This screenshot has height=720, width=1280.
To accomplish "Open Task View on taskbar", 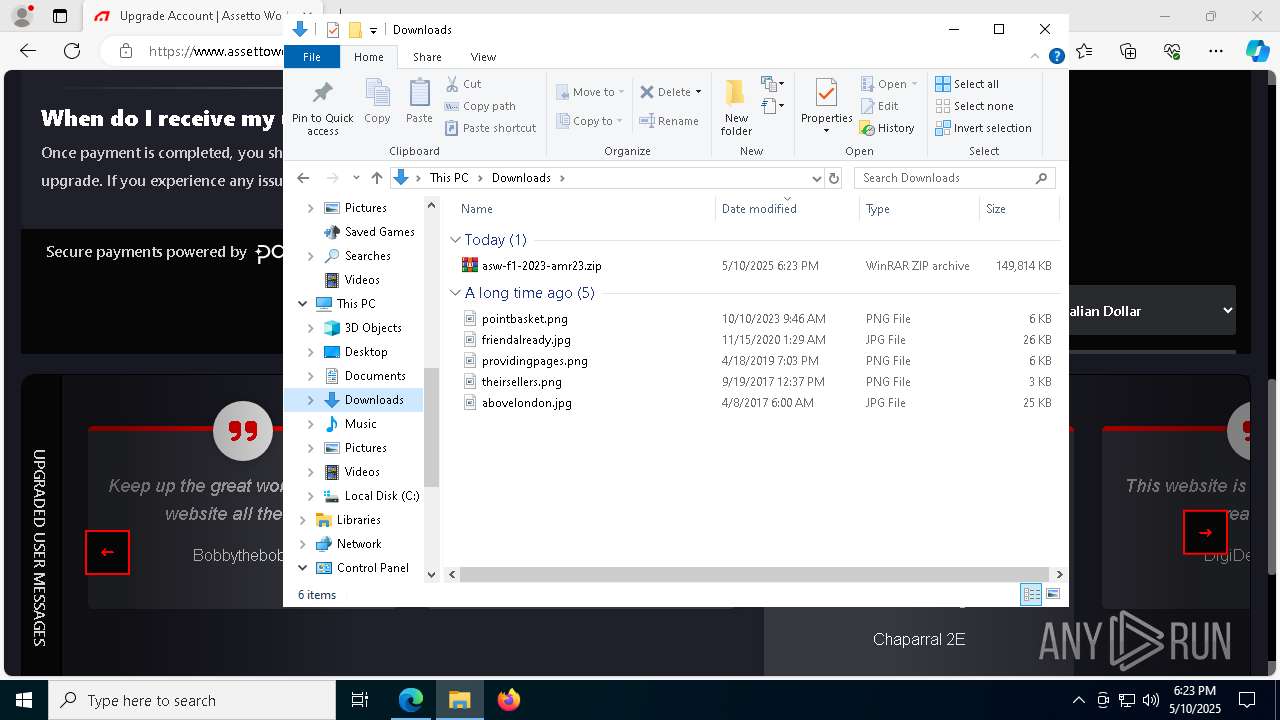I will tap(361, 700).
